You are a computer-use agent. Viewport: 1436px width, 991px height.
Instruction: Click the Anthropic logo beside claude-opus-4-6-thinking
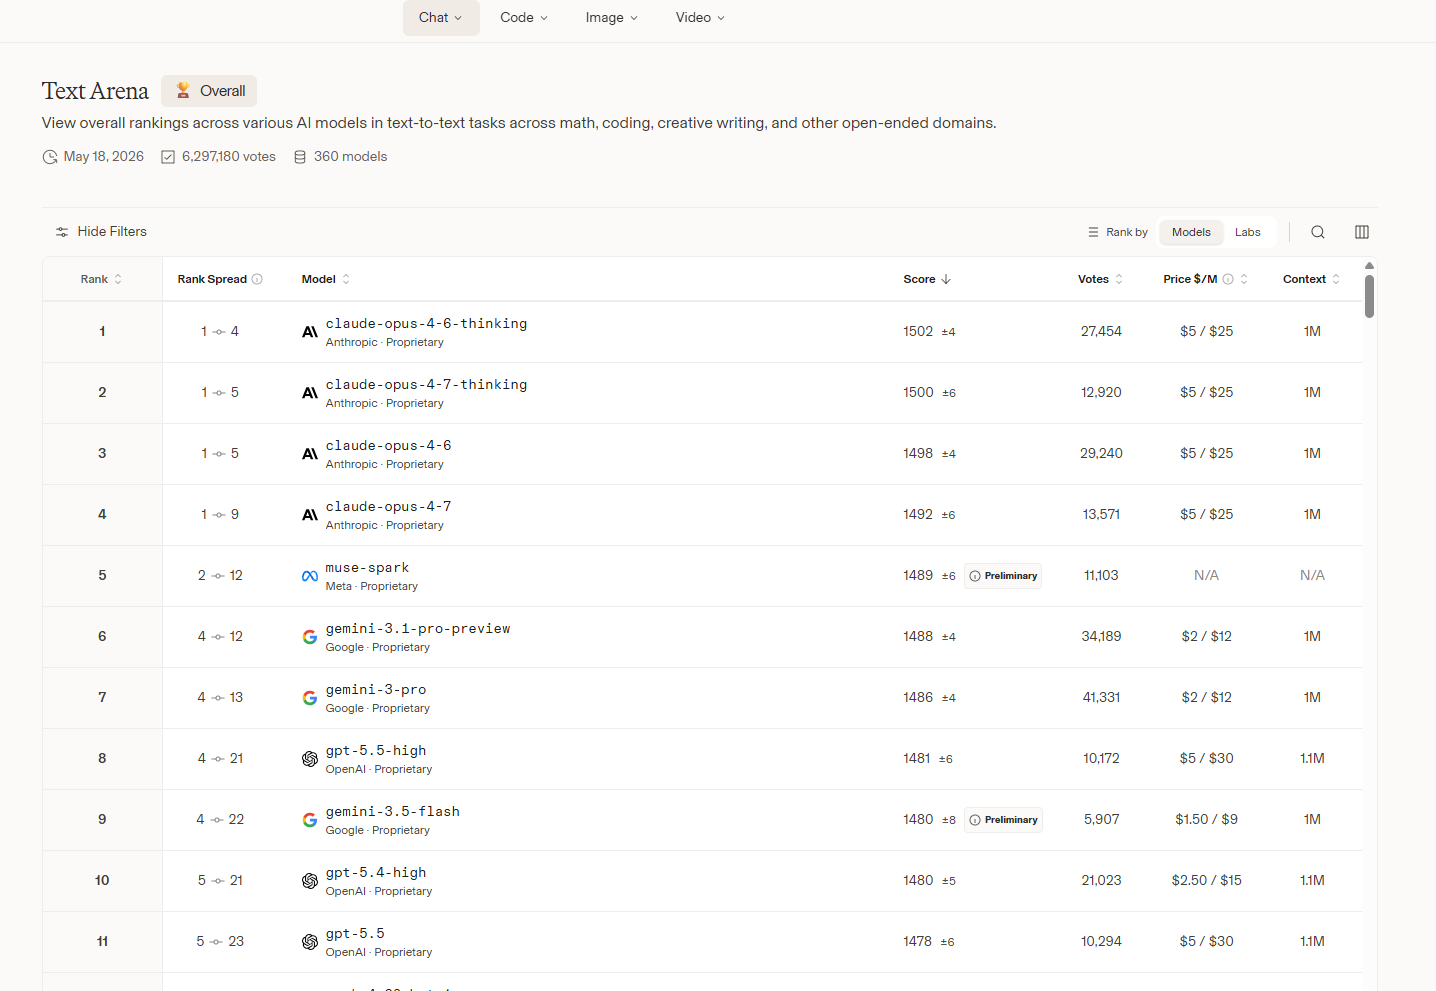click(x=310, y=332)
